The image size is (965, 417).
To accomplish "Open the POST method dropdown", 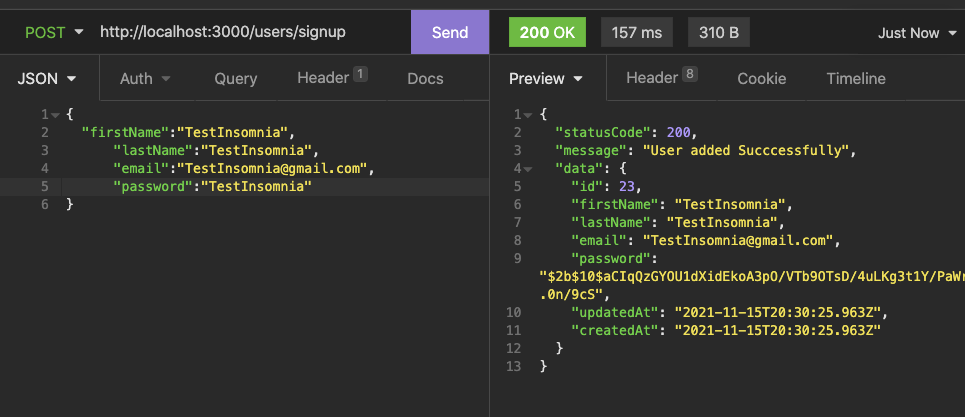I will [x=54, y=32].
